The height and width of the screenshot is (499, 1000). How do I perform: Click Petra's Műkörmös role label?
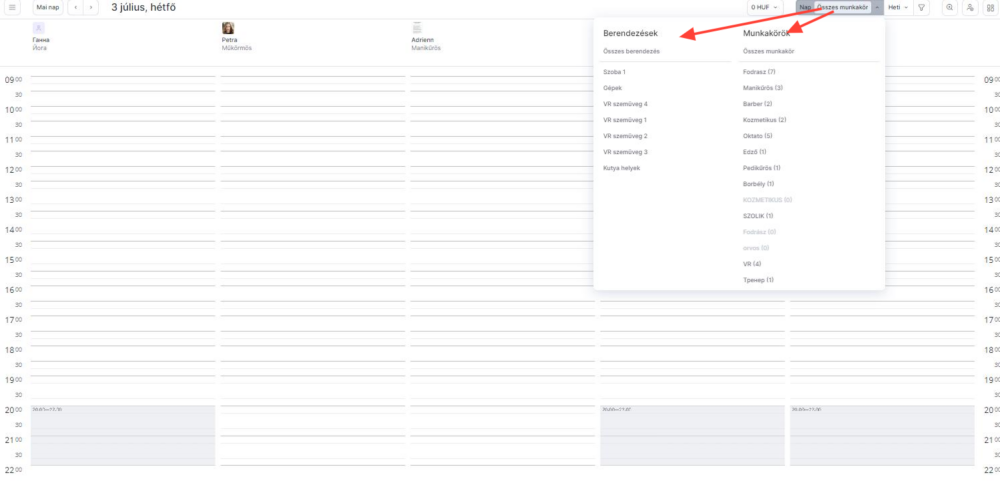pyautogui.click(x=237, y=48)
